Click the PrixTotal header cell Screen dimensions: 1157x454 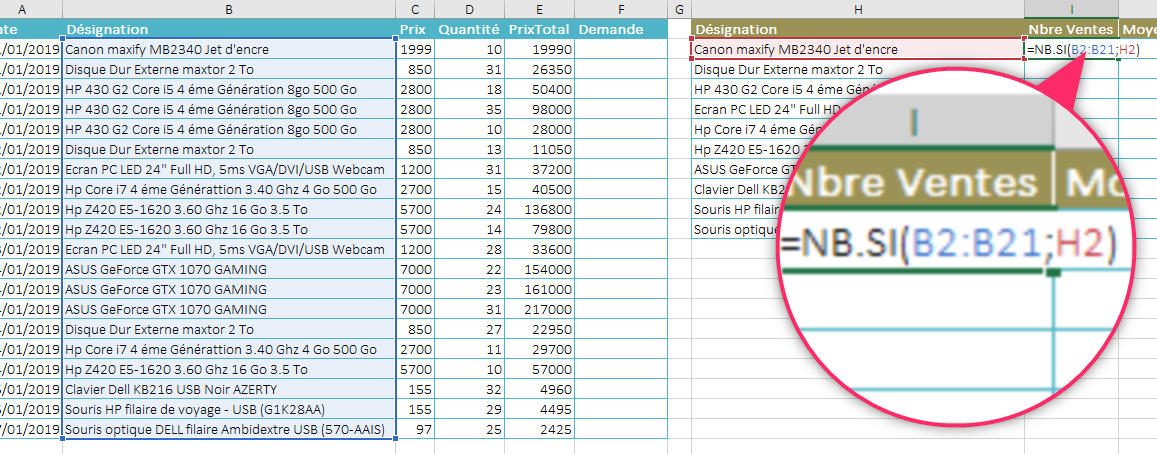click(539, 30)
